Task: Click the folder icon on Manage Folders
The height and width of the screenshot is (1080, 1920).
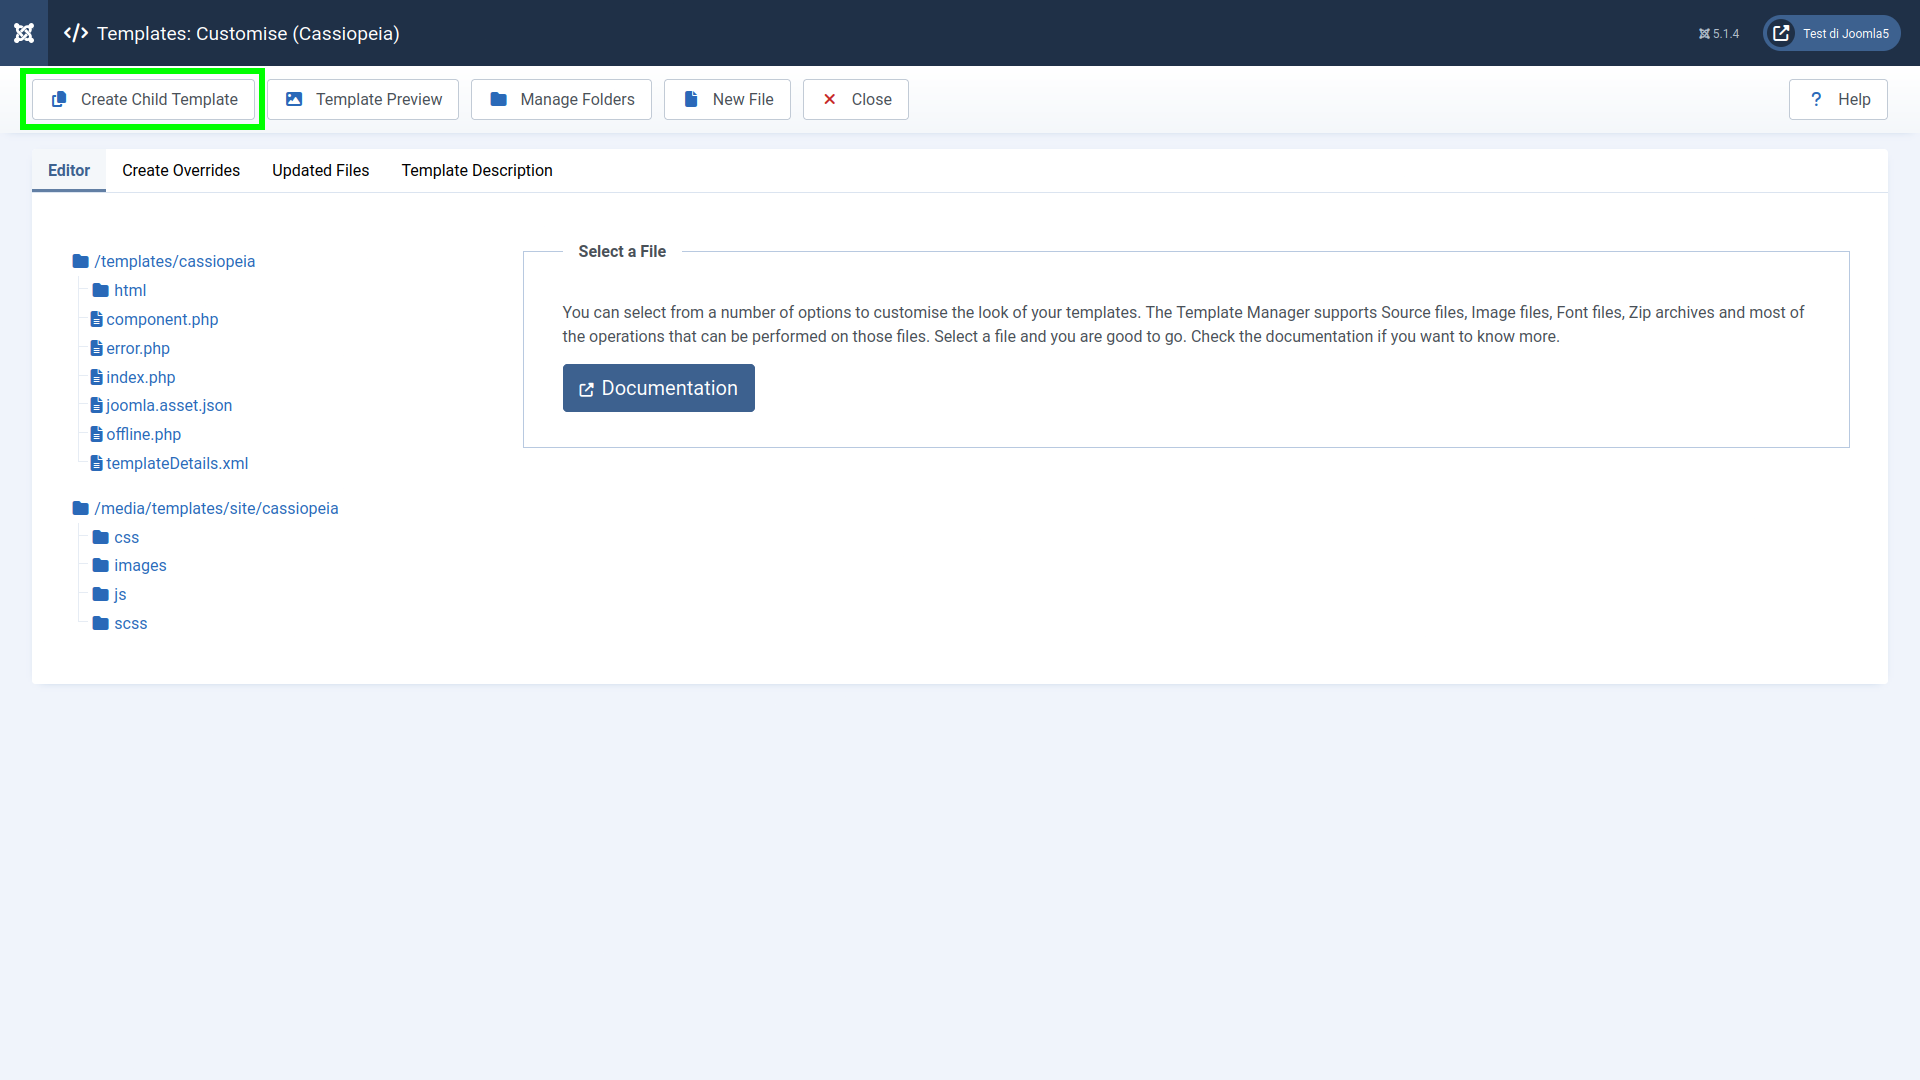Action: (x=498, y=99)
